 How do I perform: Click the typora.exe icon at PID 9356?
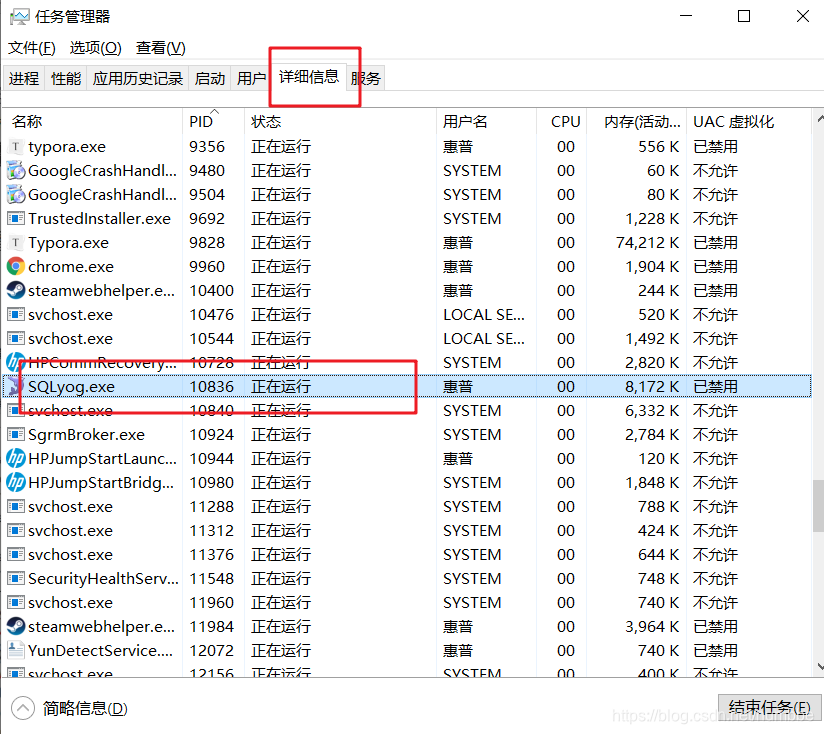[16, 147]
